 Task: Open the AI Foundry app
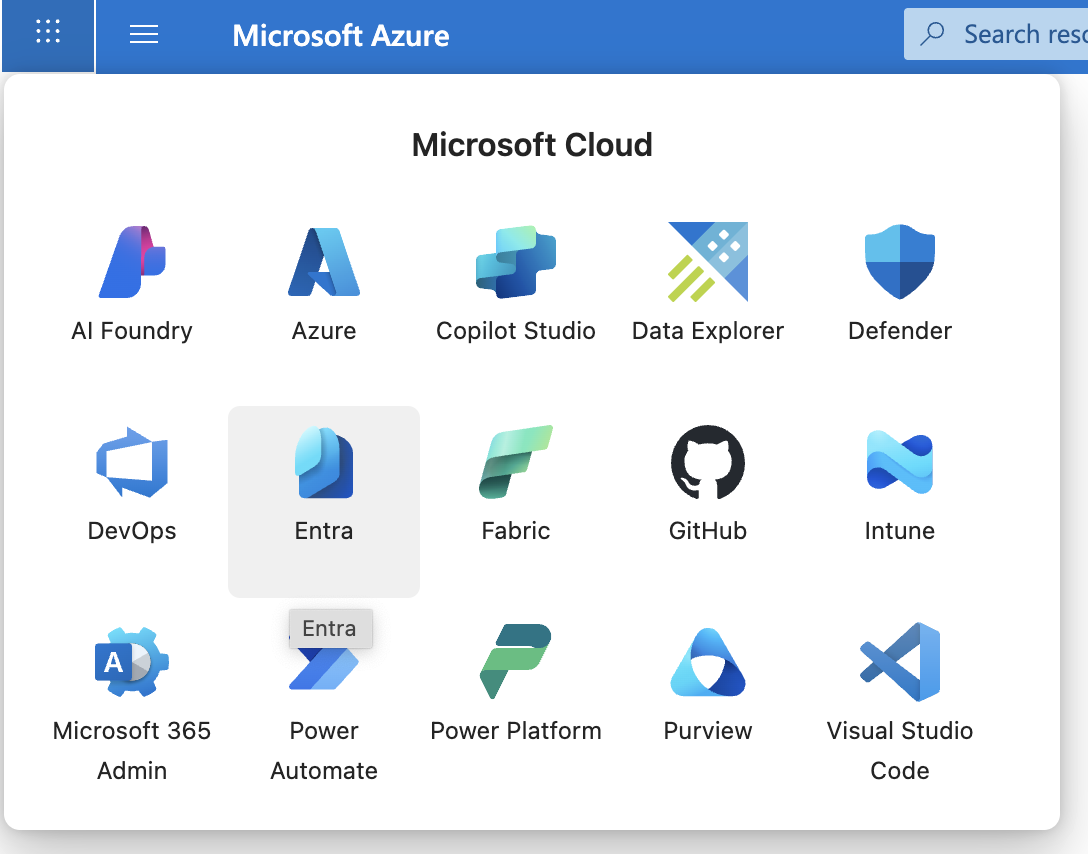tap(131, 280)
